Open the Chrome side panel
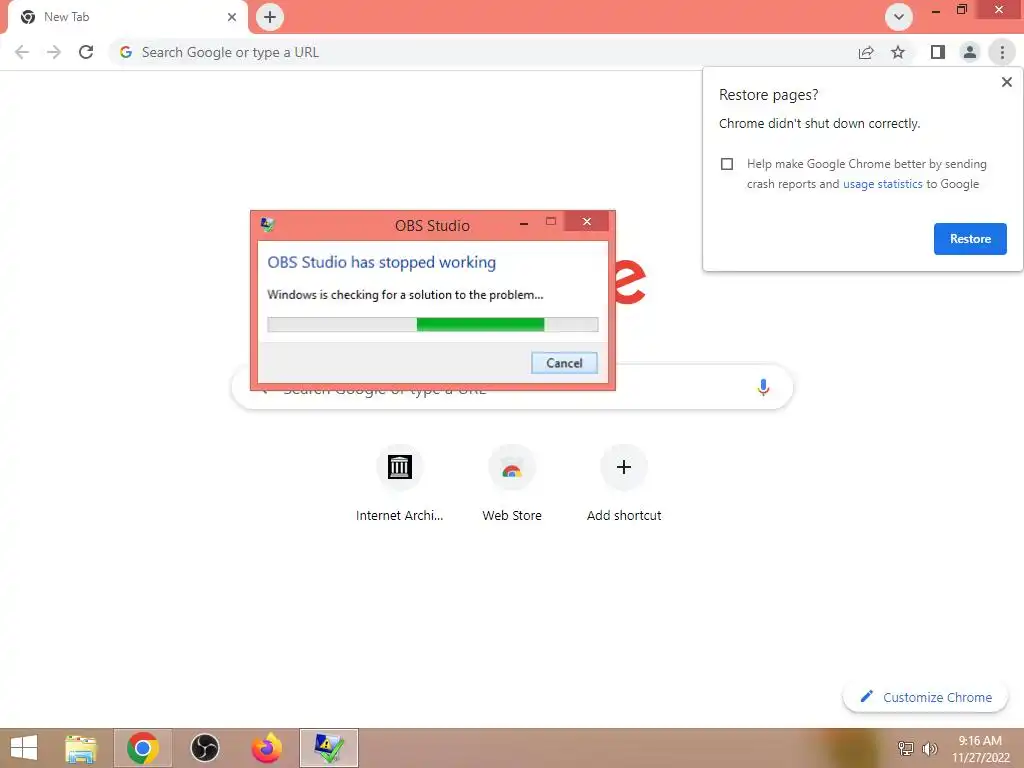The height and width of the screenshot is (768, 1024). click(937, 52)
